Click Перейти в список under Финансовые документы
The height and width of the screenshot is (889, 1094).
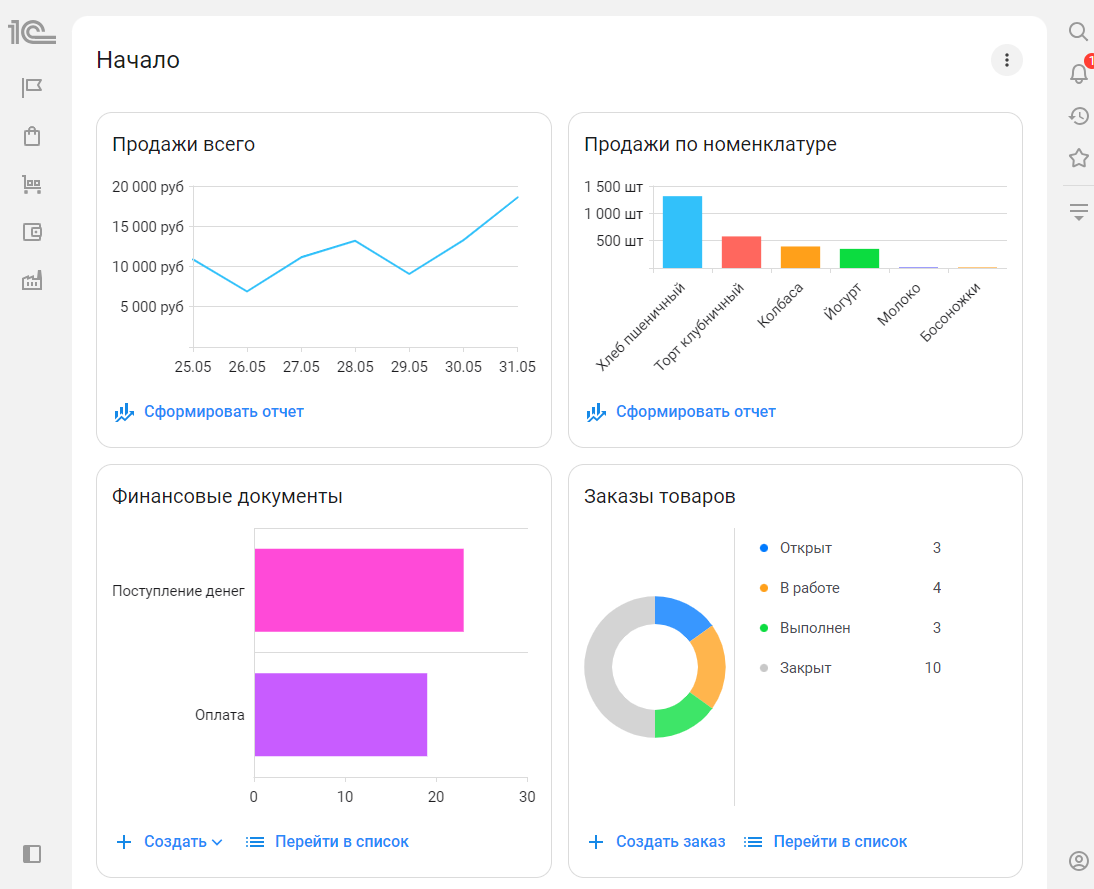[327, 842]
